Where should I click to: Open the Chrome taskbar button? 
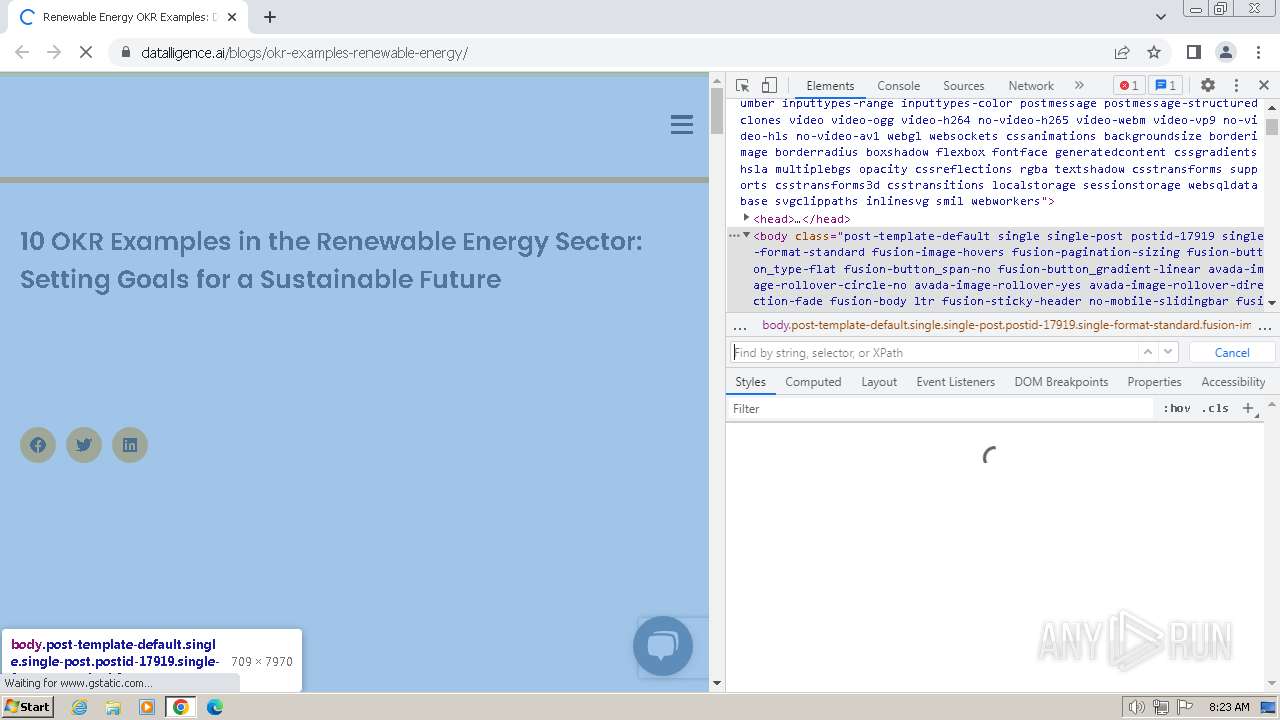point(181,707)
